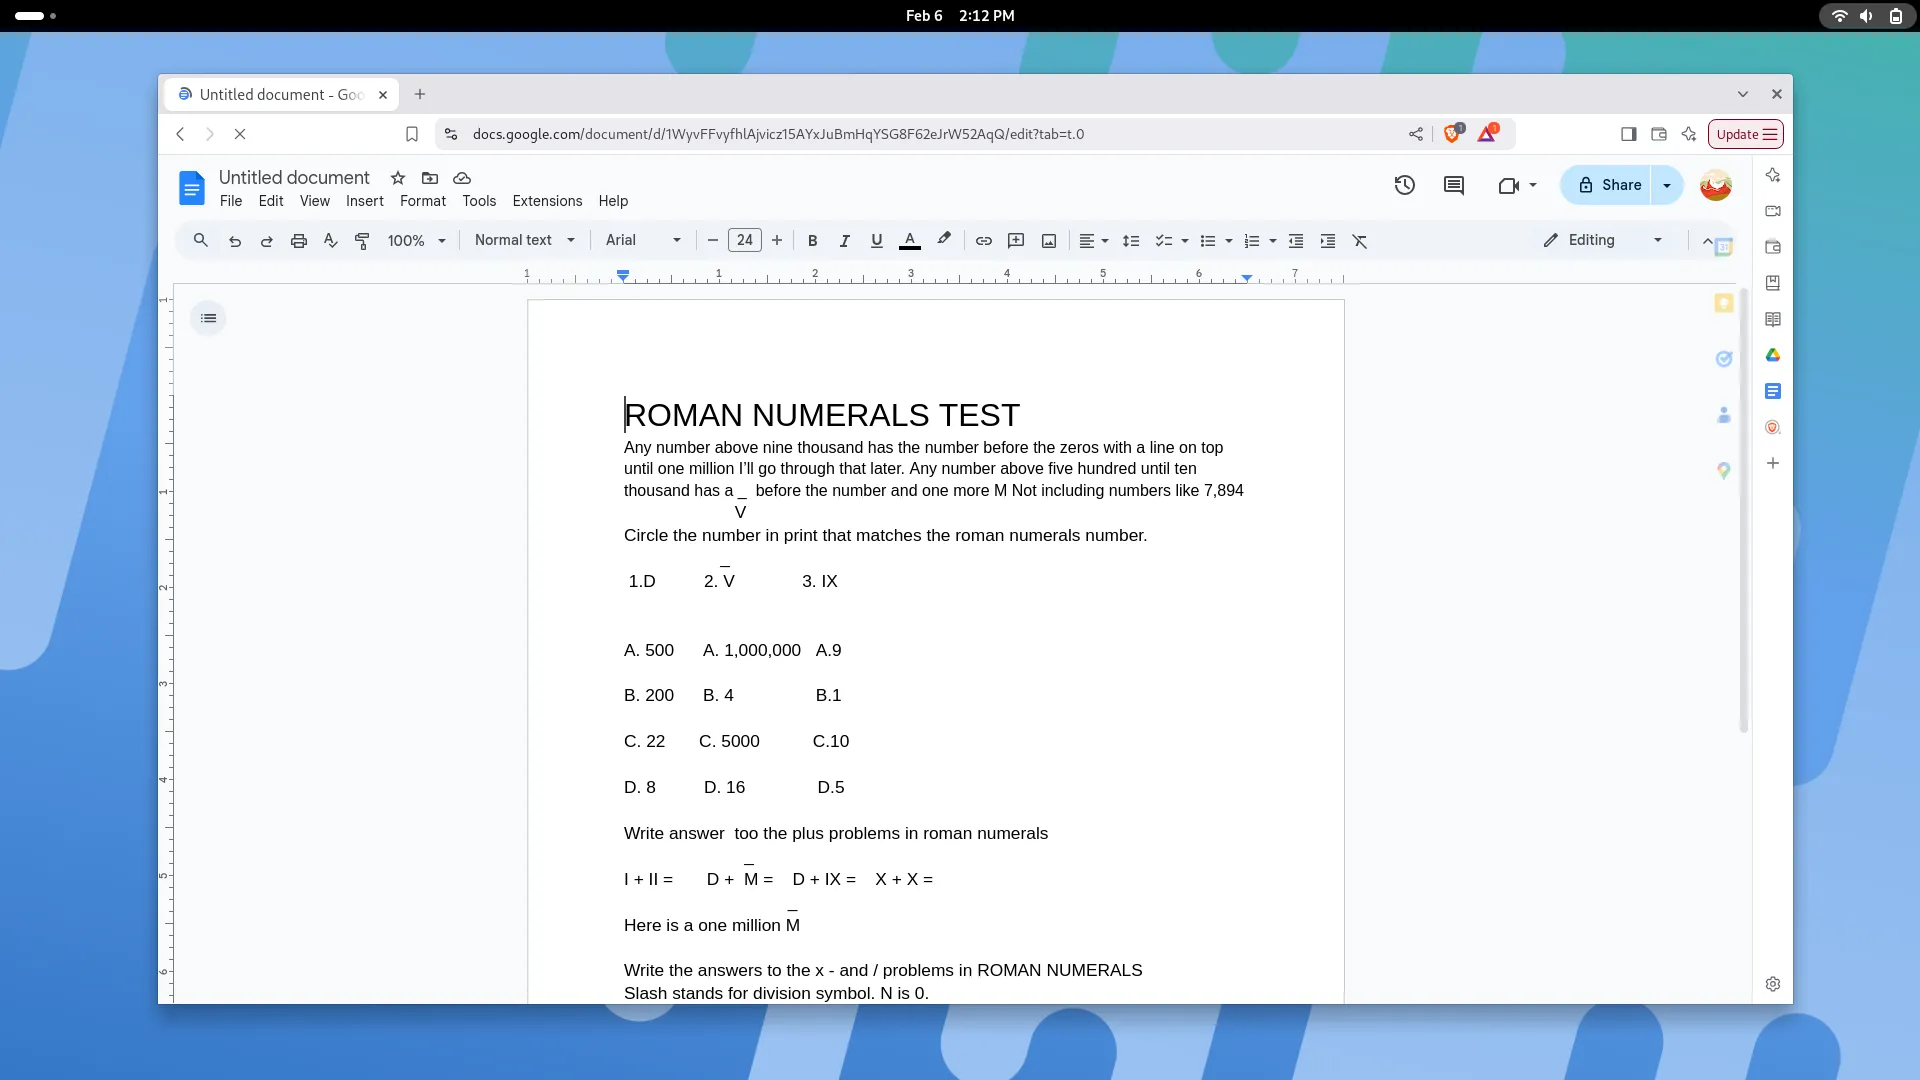Open line and paragraph spacing
This screenshot has height=1080, width=1920.
(1131, 241)
